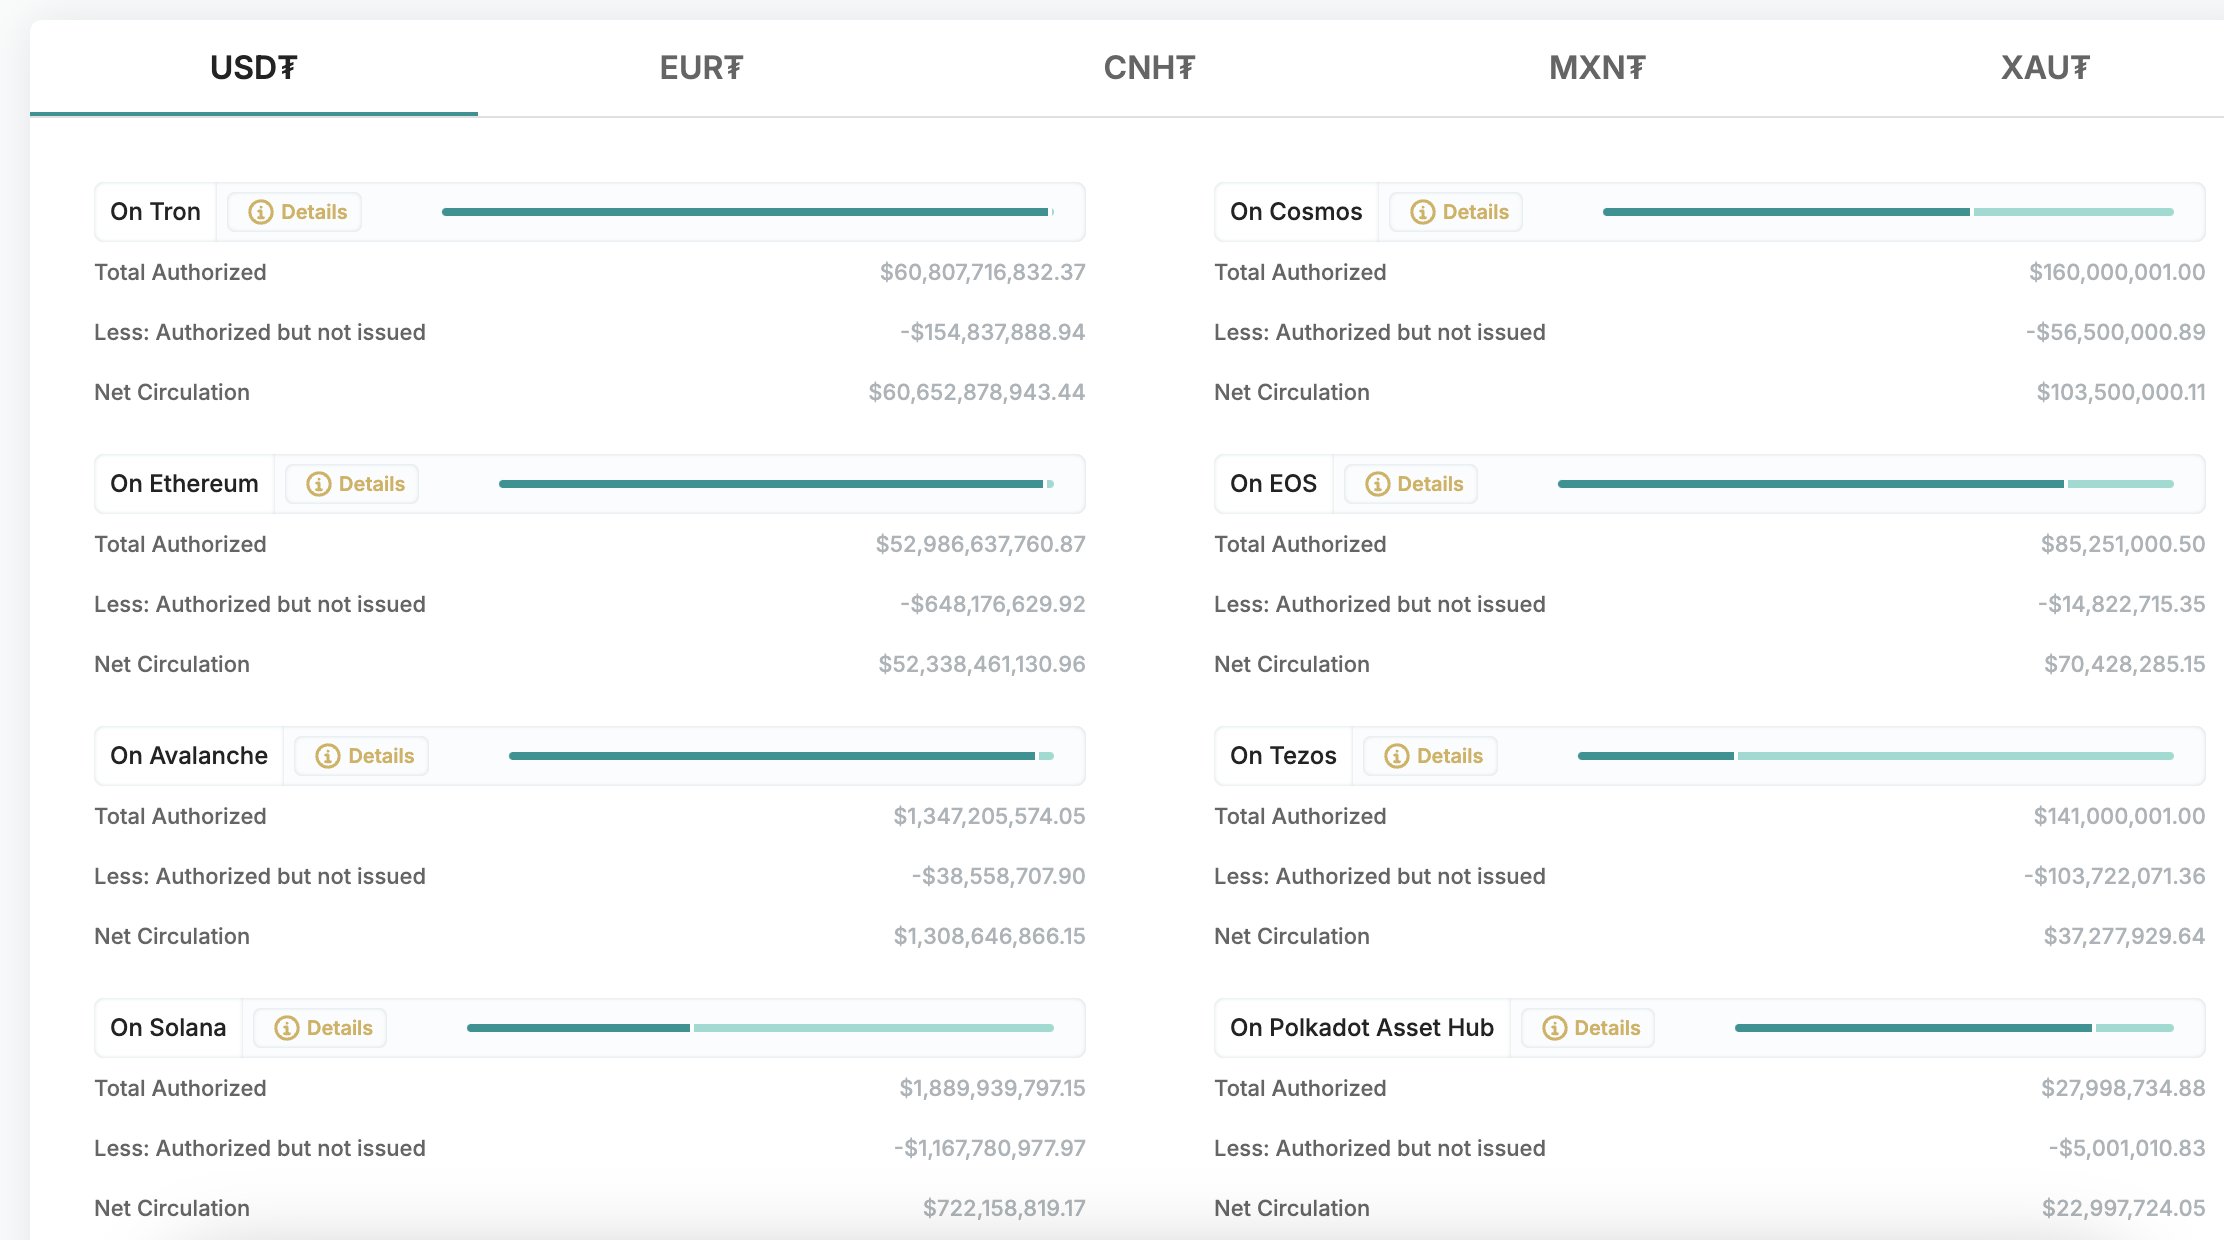Select Tezos total authorized $141,000,001.00
The width and height of the screenshot is (2224, 1240).
[x=2119, y=816]
